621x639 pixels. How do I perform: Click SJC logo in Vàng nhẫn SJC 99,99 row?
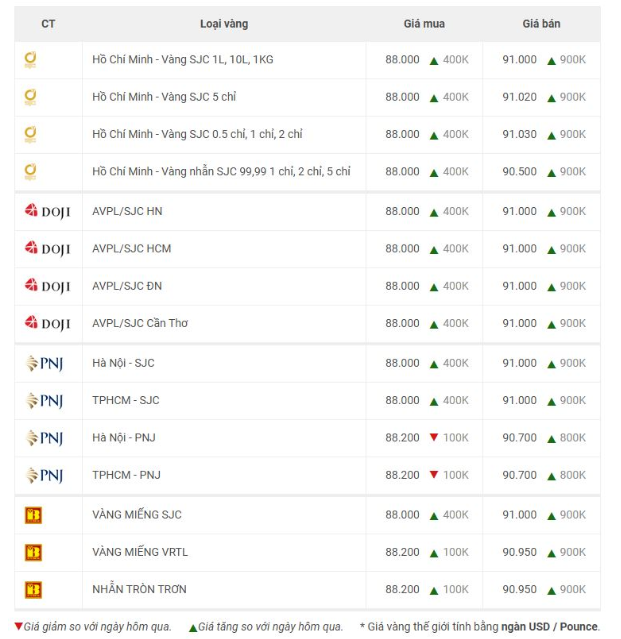click(x=31, y=172)
